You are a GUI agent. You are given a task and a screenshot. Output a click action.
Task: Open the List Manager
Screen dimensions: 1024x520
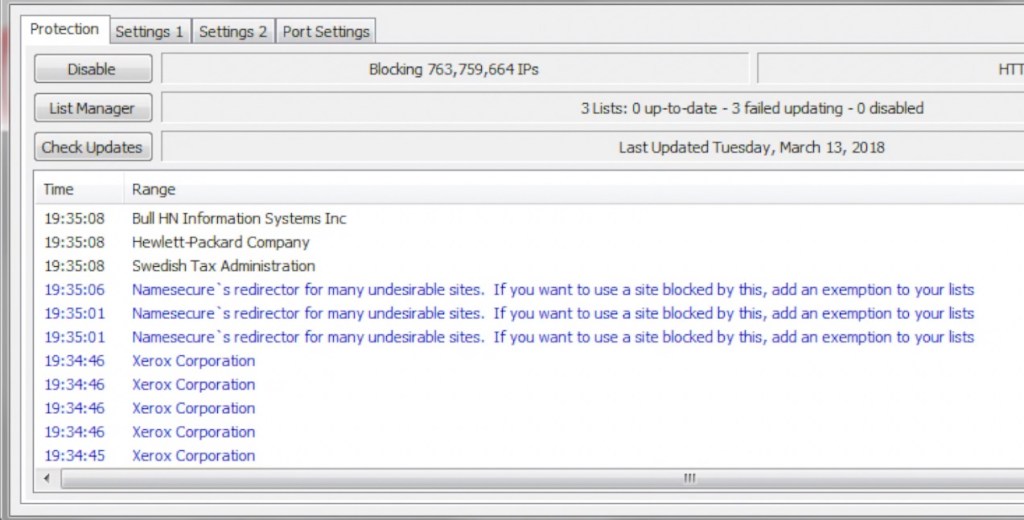(92, 108)
